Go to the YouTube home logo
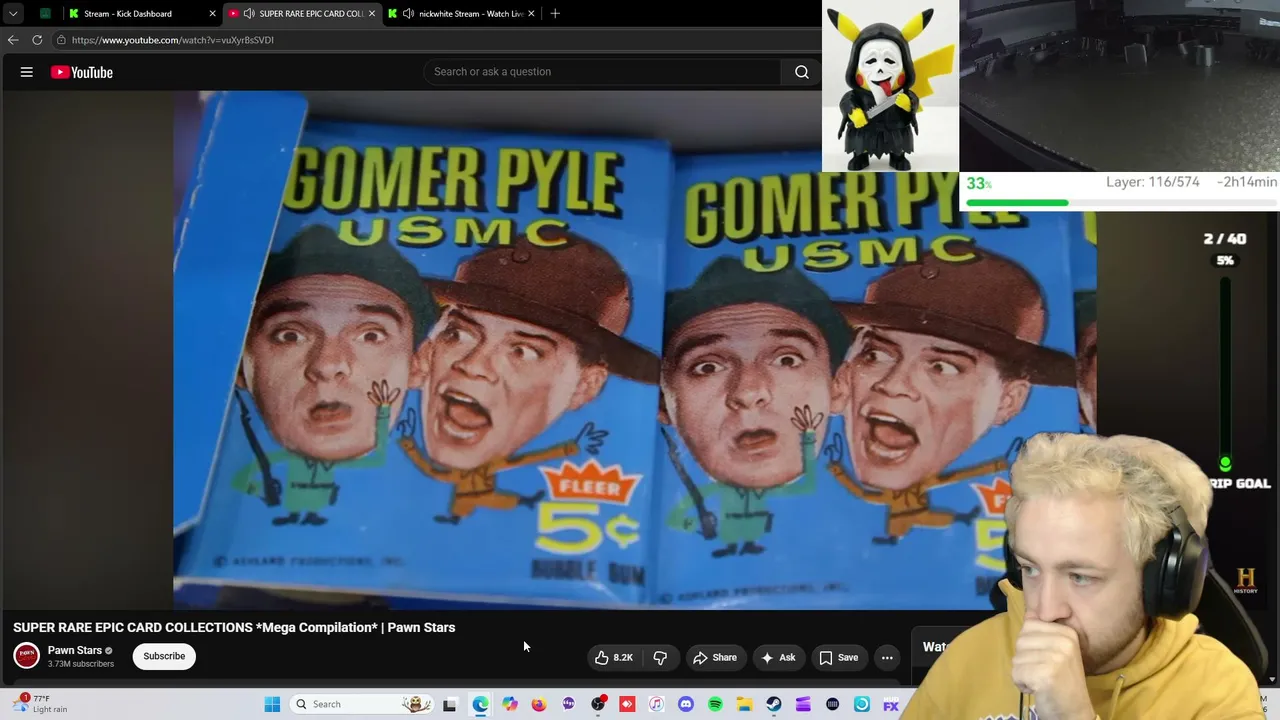1280x720 pixels. (82, 72)
